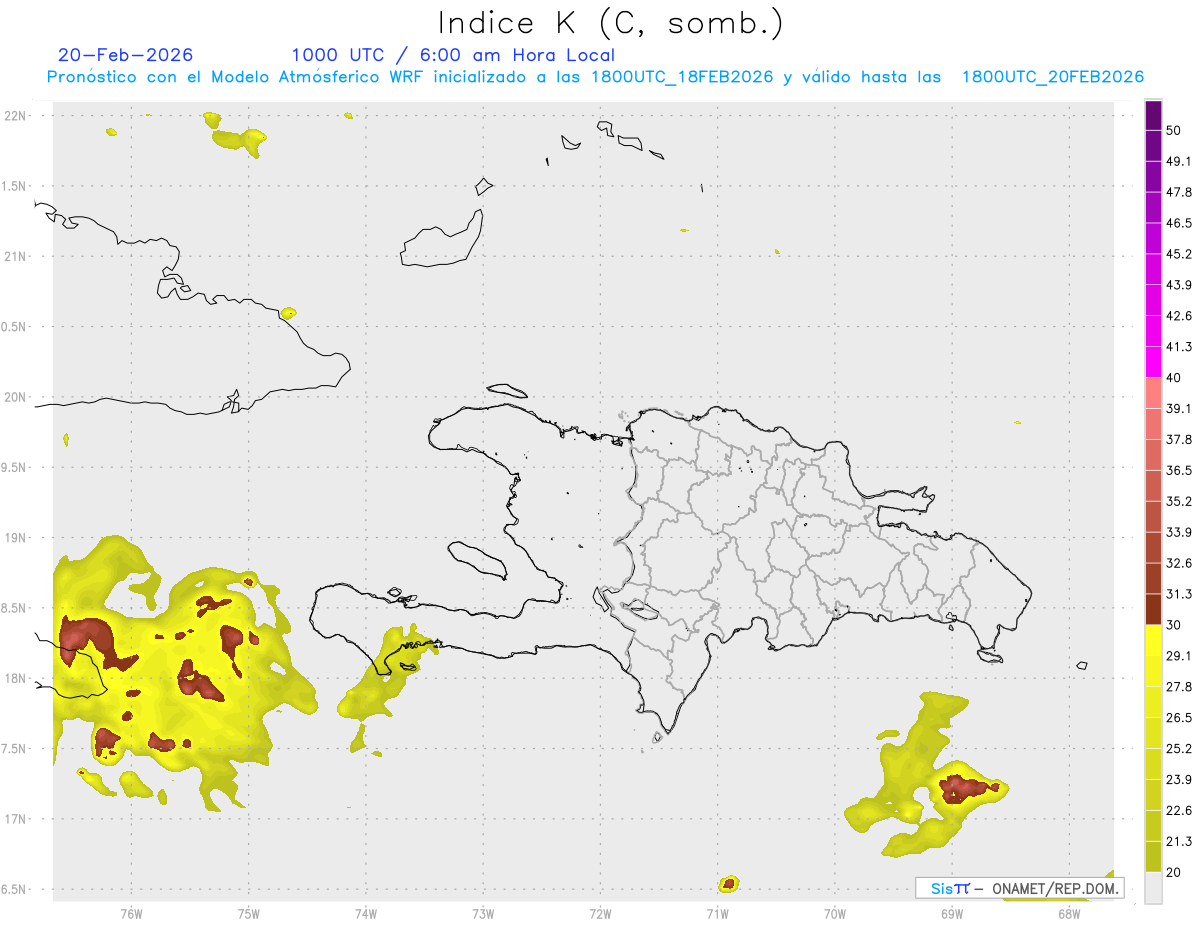Viewport: 1200px width, 927px height.
Task: Click the colorbar value "42.6"
Action: [x=1179, y=316]
